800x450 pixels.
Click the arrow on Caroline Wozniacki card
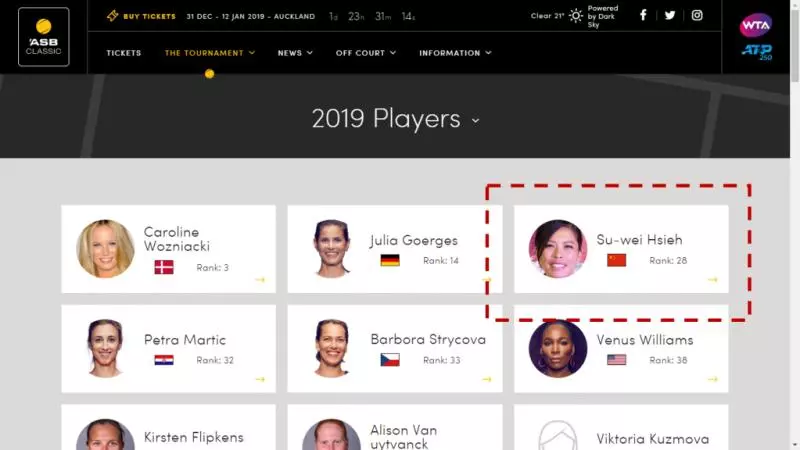260,280
